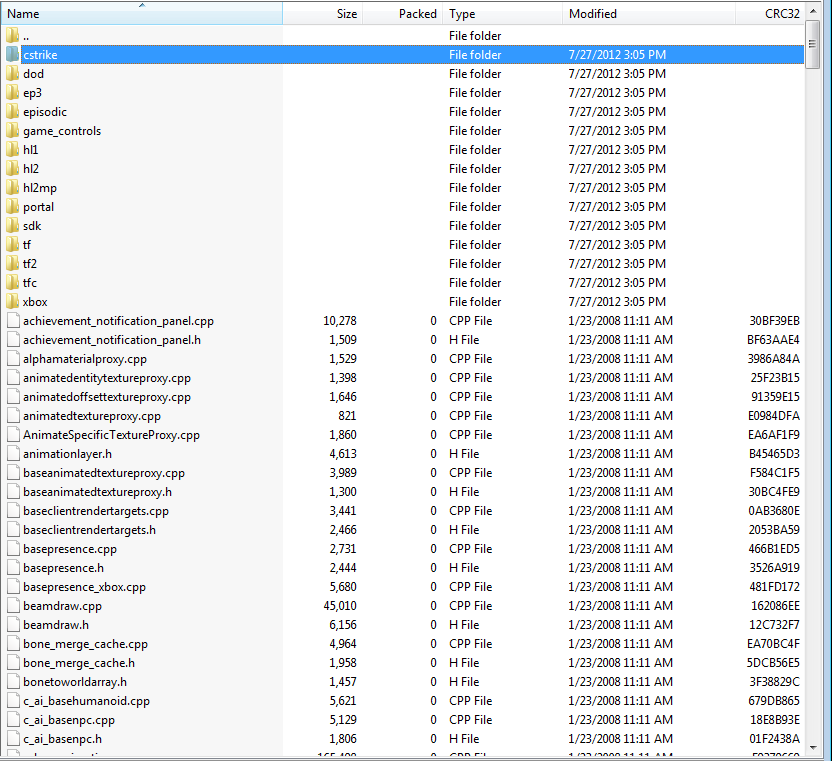Screen dimensions: 832x761
Task: Click the ep3 folder icon
Action: (x=13, y=93)
